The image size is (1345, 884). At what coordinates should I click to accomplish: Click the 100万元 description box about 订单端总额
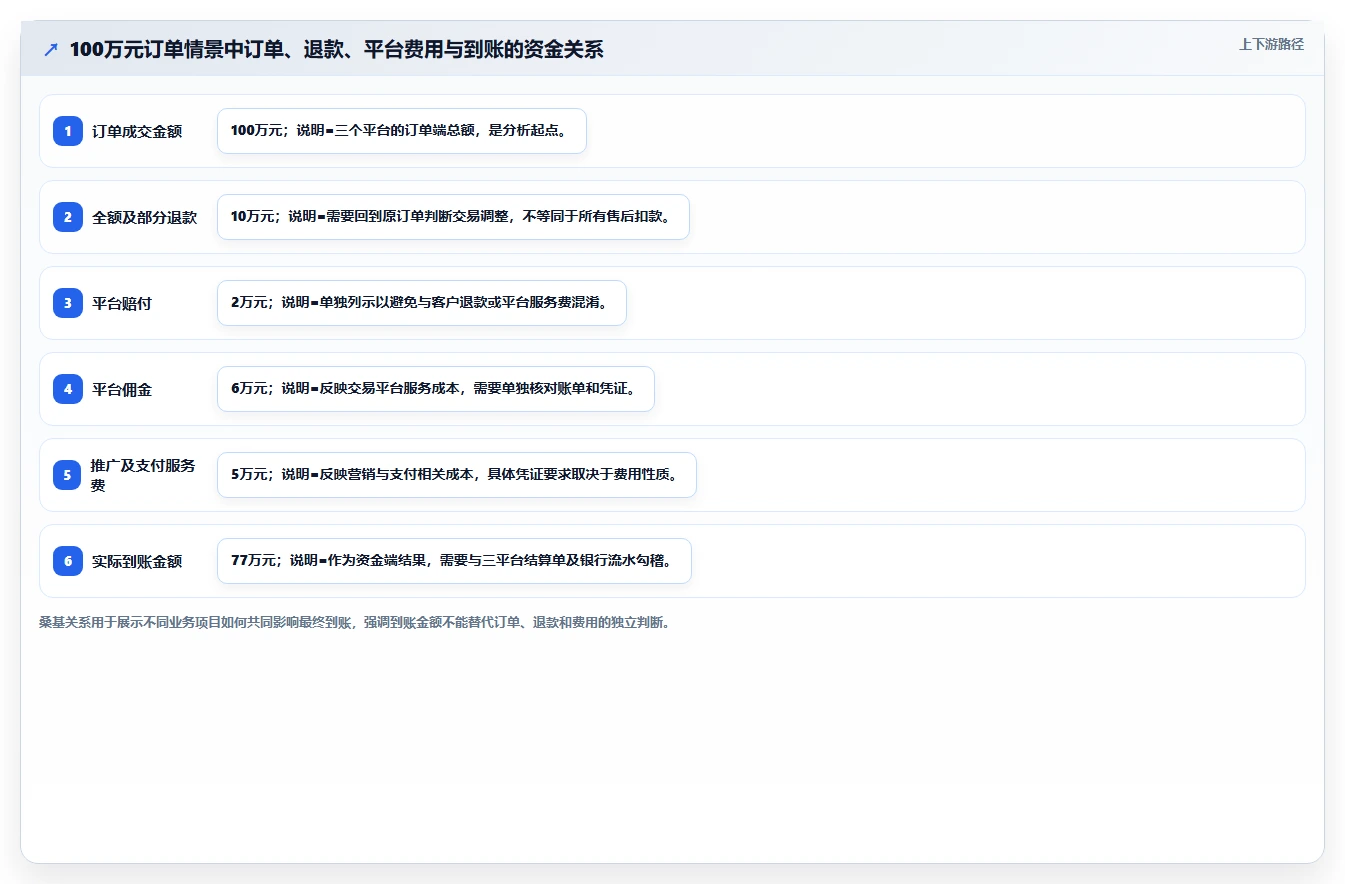402,131
